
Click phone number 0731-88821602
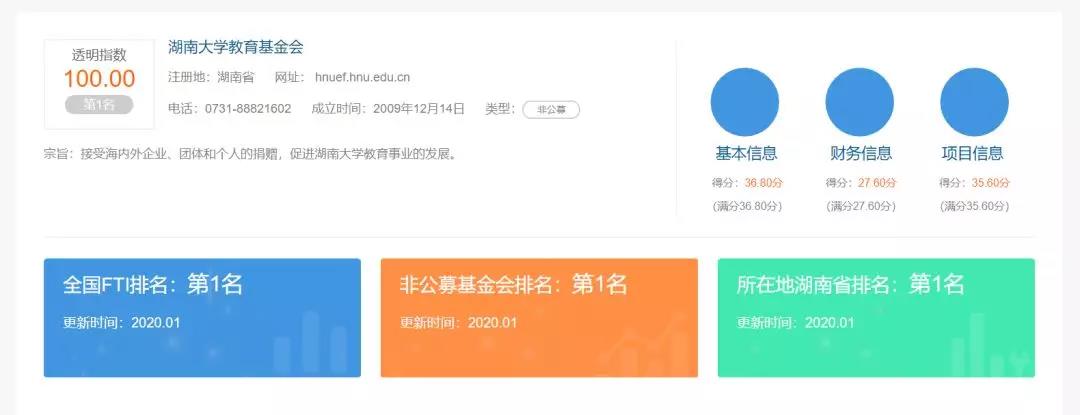pyautogui.click(x=248, y=109)
